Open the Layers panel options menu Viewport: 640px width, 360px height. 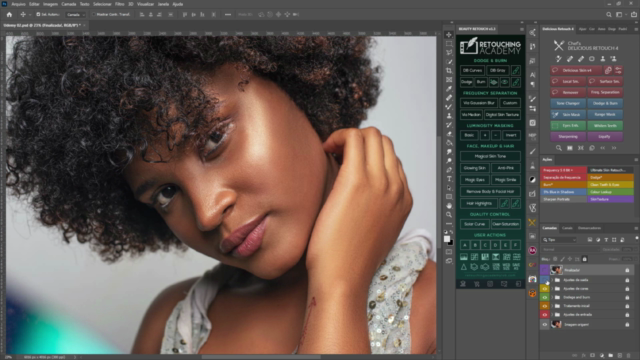tap(636, 228)
